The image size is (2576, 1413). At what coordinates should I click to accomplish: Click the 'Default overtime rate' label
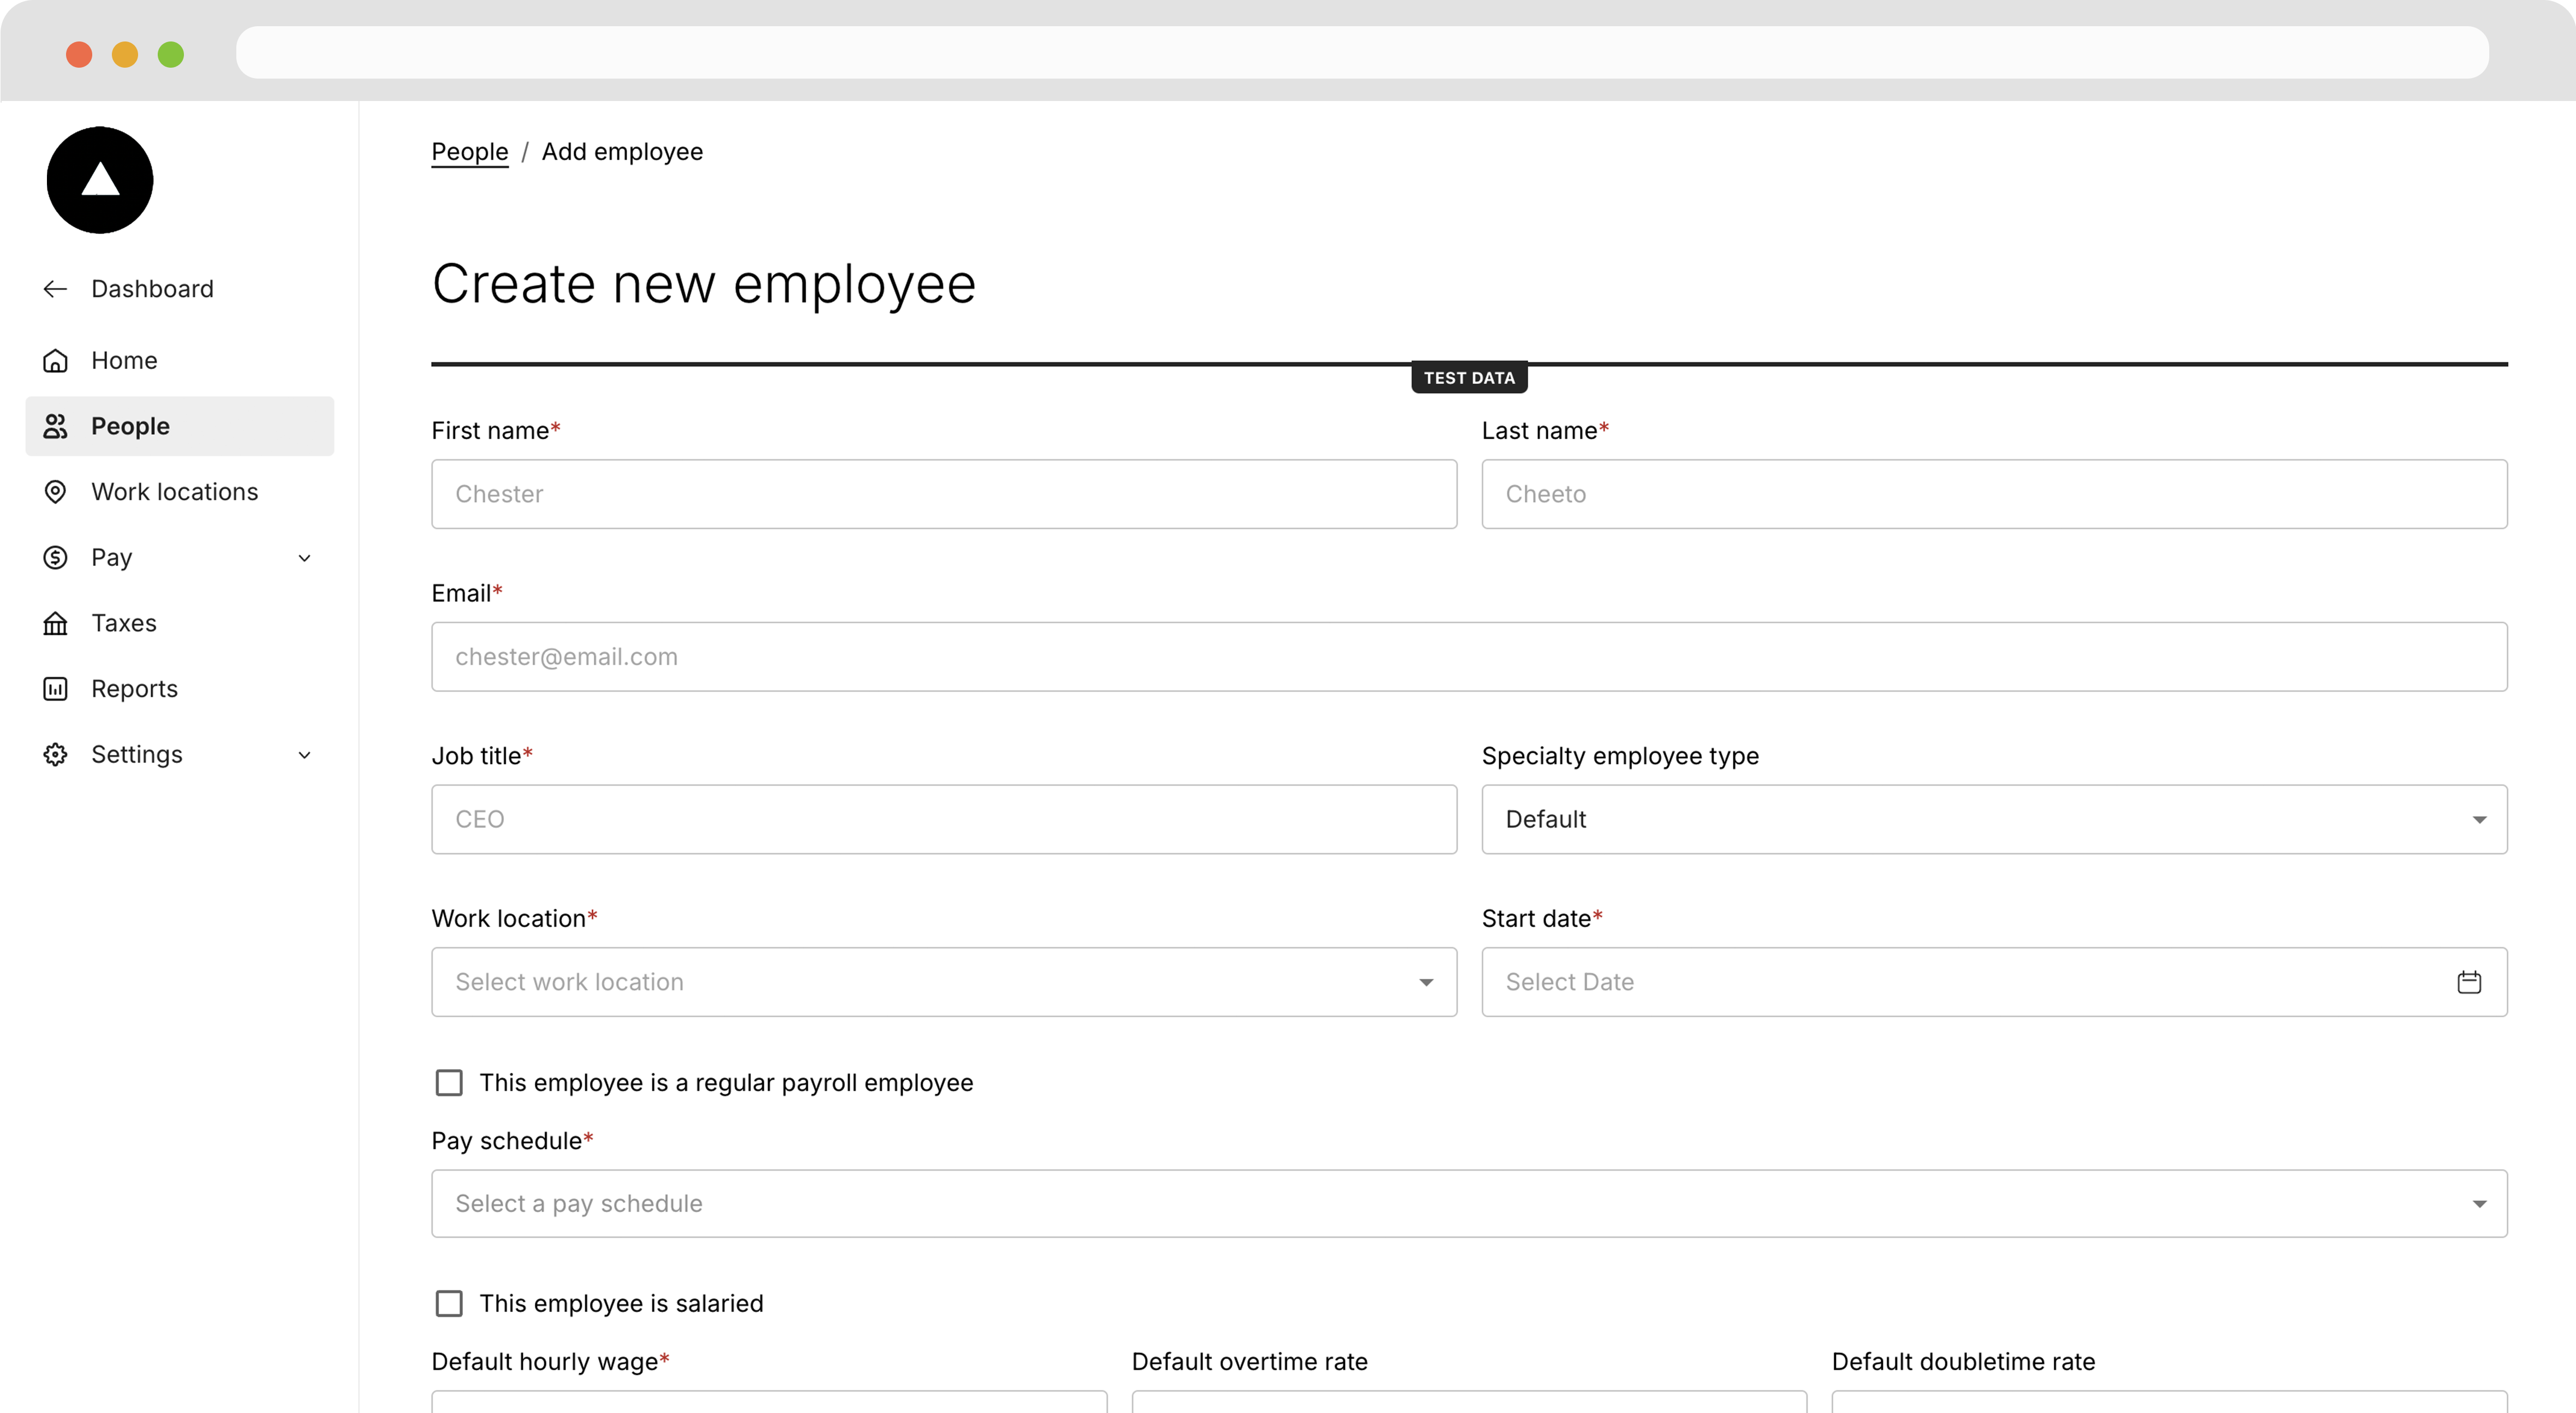(1249, 1362)
